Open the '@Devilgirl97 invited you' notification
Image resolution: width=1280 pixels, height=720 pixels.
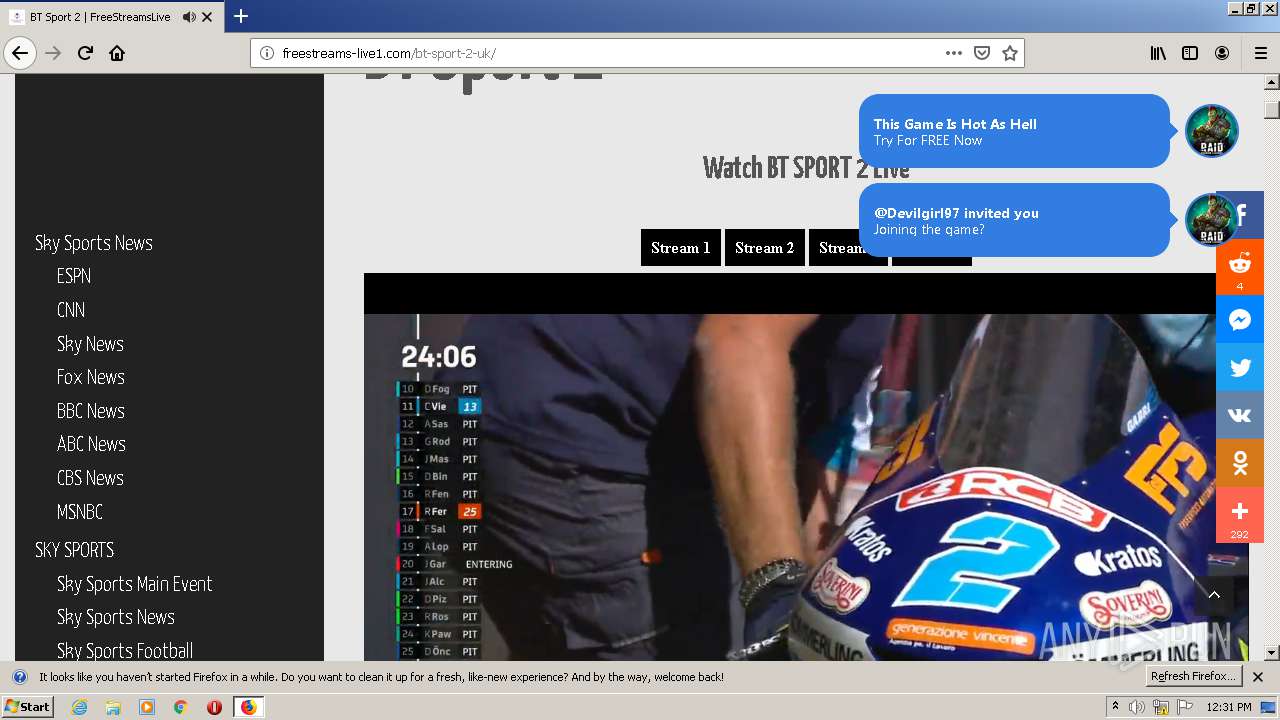point(1014,220)
